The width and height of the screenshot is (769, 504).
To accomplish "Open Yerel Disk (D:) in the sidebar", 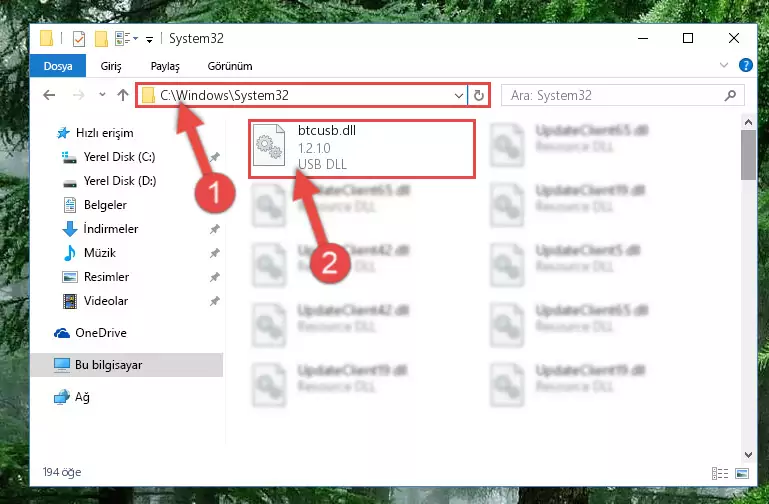I will 120,181.
